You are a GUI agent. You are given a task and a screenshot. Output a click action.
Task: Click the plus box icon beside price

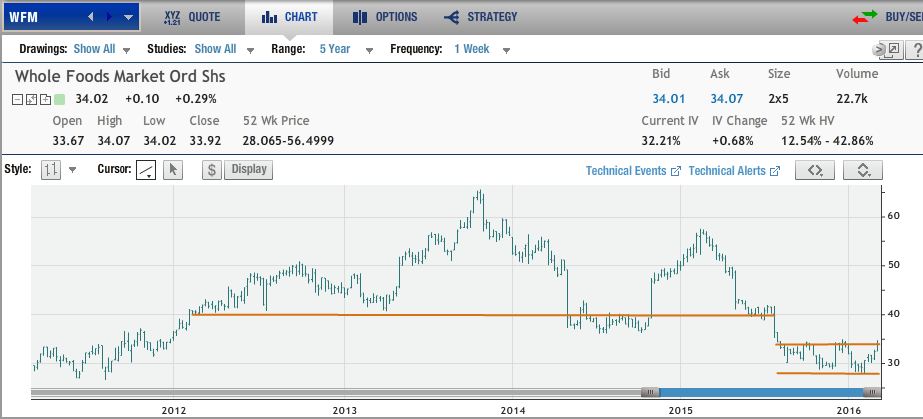pyautogui.click(x=45, y=99)
